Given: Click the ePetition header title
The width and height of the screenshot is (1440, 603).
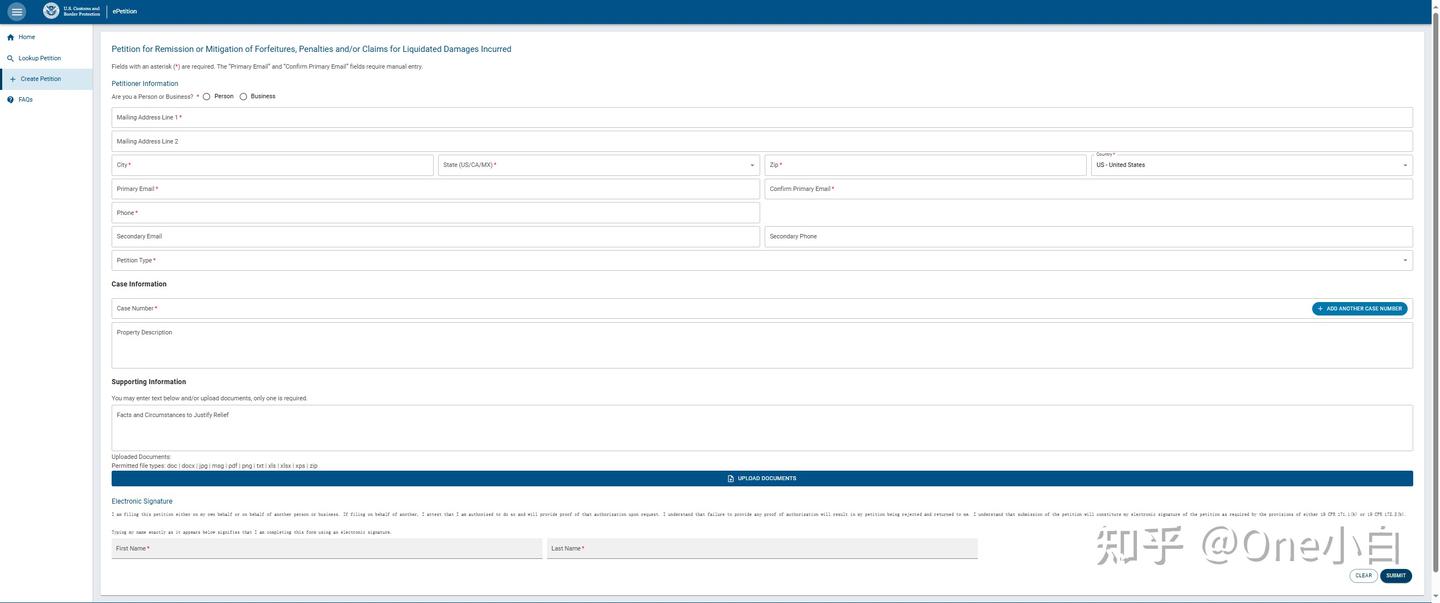Looking at the screenshot, I should 125,11.
